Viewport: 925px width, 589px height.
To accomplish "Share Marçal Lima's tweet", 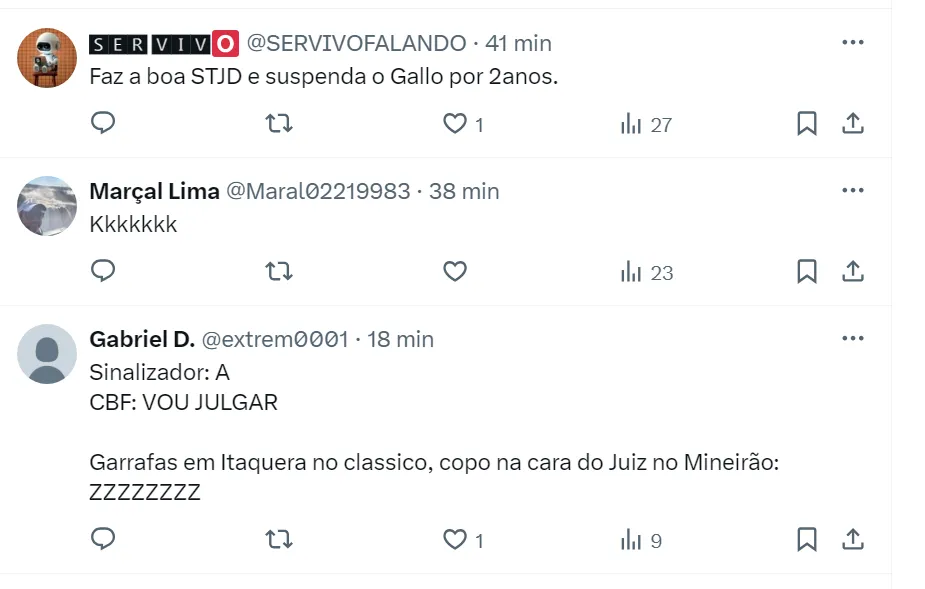I will [852, 271].
